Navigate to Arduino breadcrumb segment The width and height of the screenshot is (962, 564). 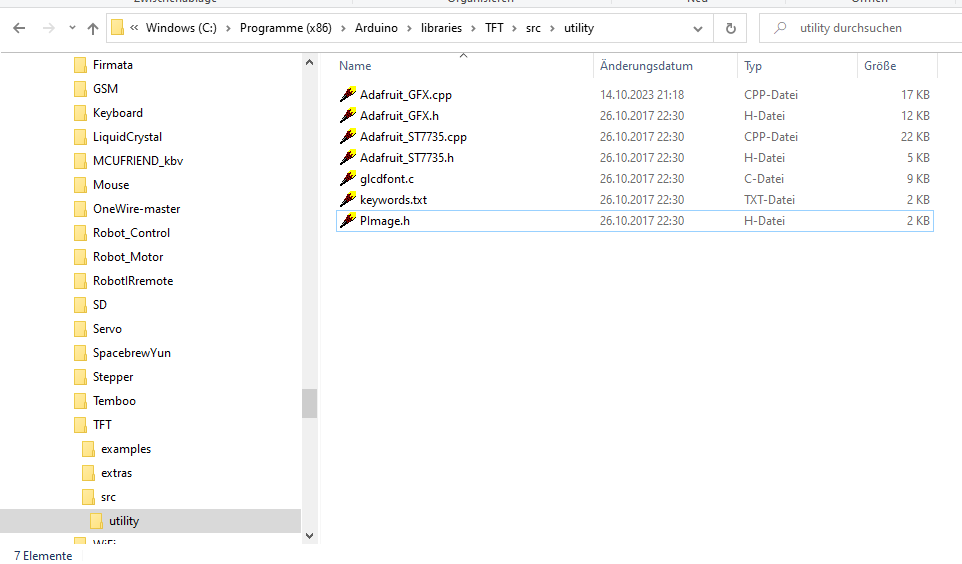(x=376, y=28)
